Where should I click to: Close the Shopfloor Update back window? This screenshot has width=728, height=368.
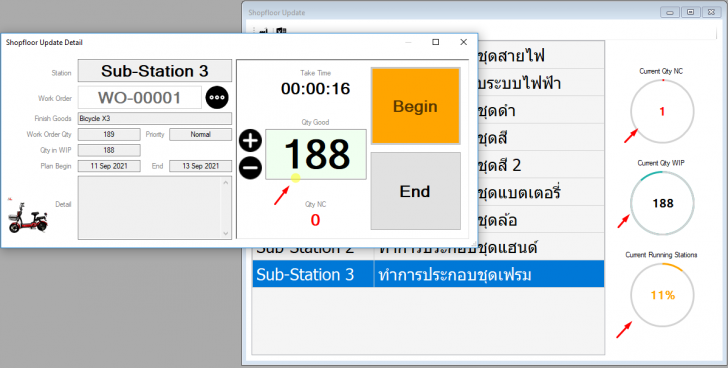[x=711, y=13]
